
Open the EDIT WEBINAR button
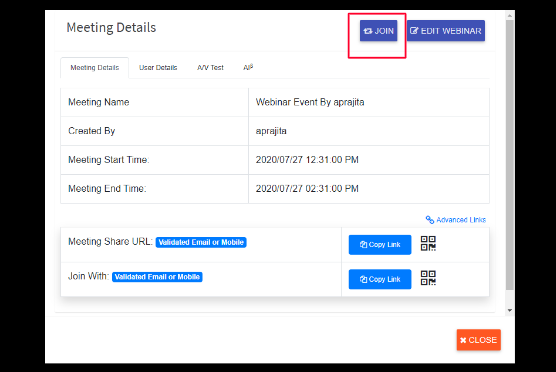point(446,31)
